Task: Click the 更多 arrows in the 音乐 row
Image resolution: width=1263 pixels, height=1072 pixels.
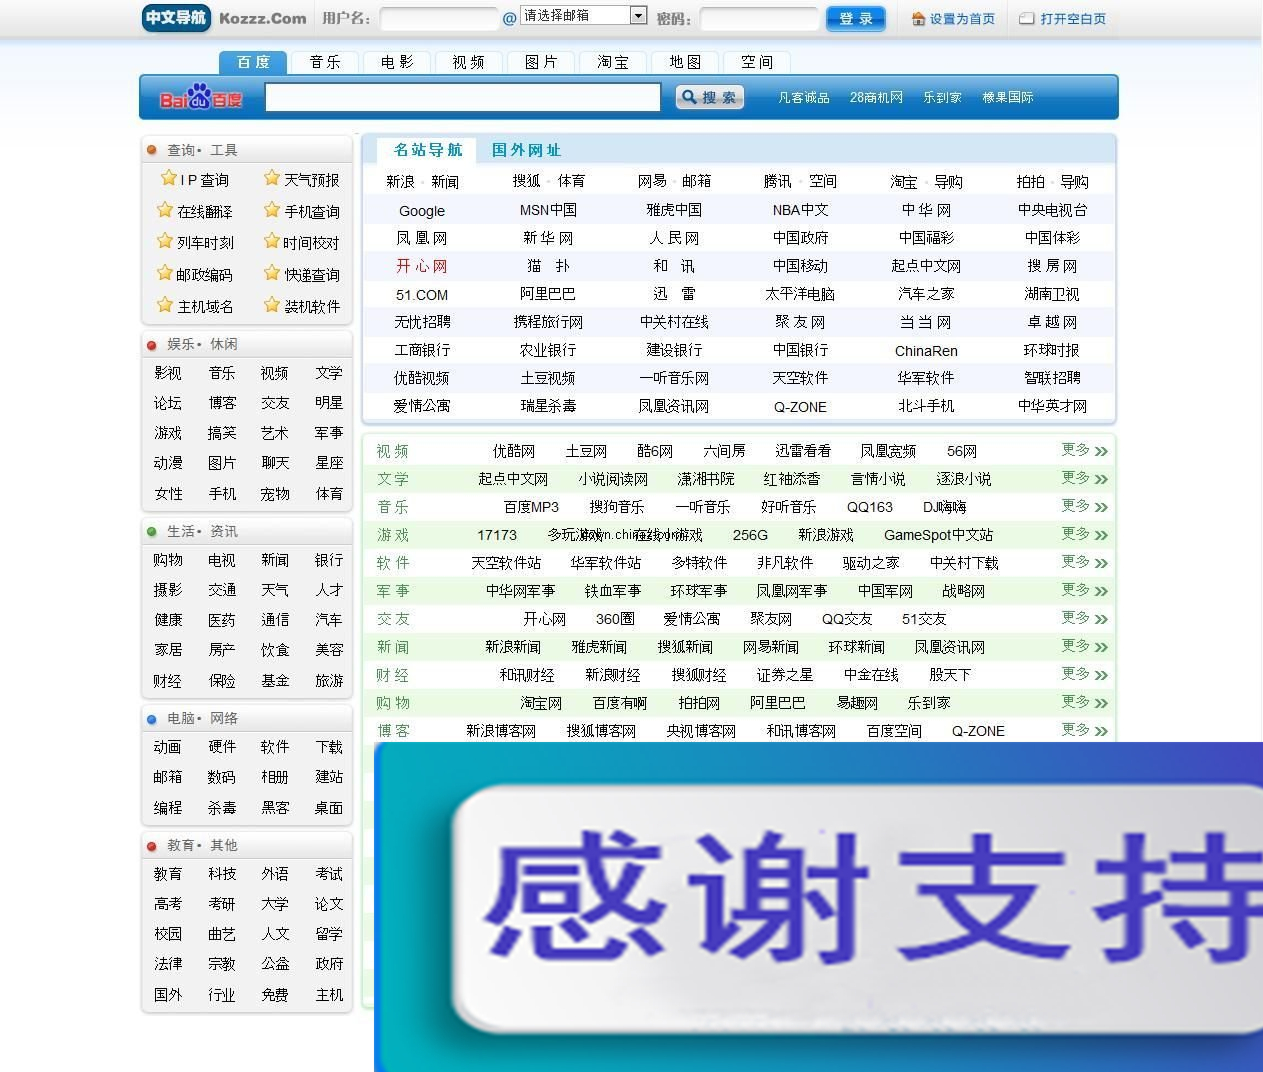Action: click(x=1101, y=507)
